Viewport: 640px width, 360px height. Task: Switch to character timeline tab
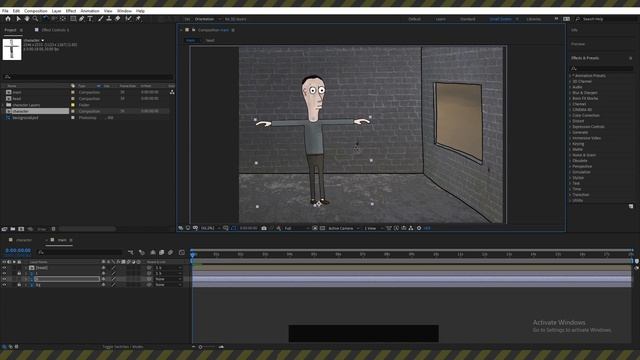click(24, 240)
